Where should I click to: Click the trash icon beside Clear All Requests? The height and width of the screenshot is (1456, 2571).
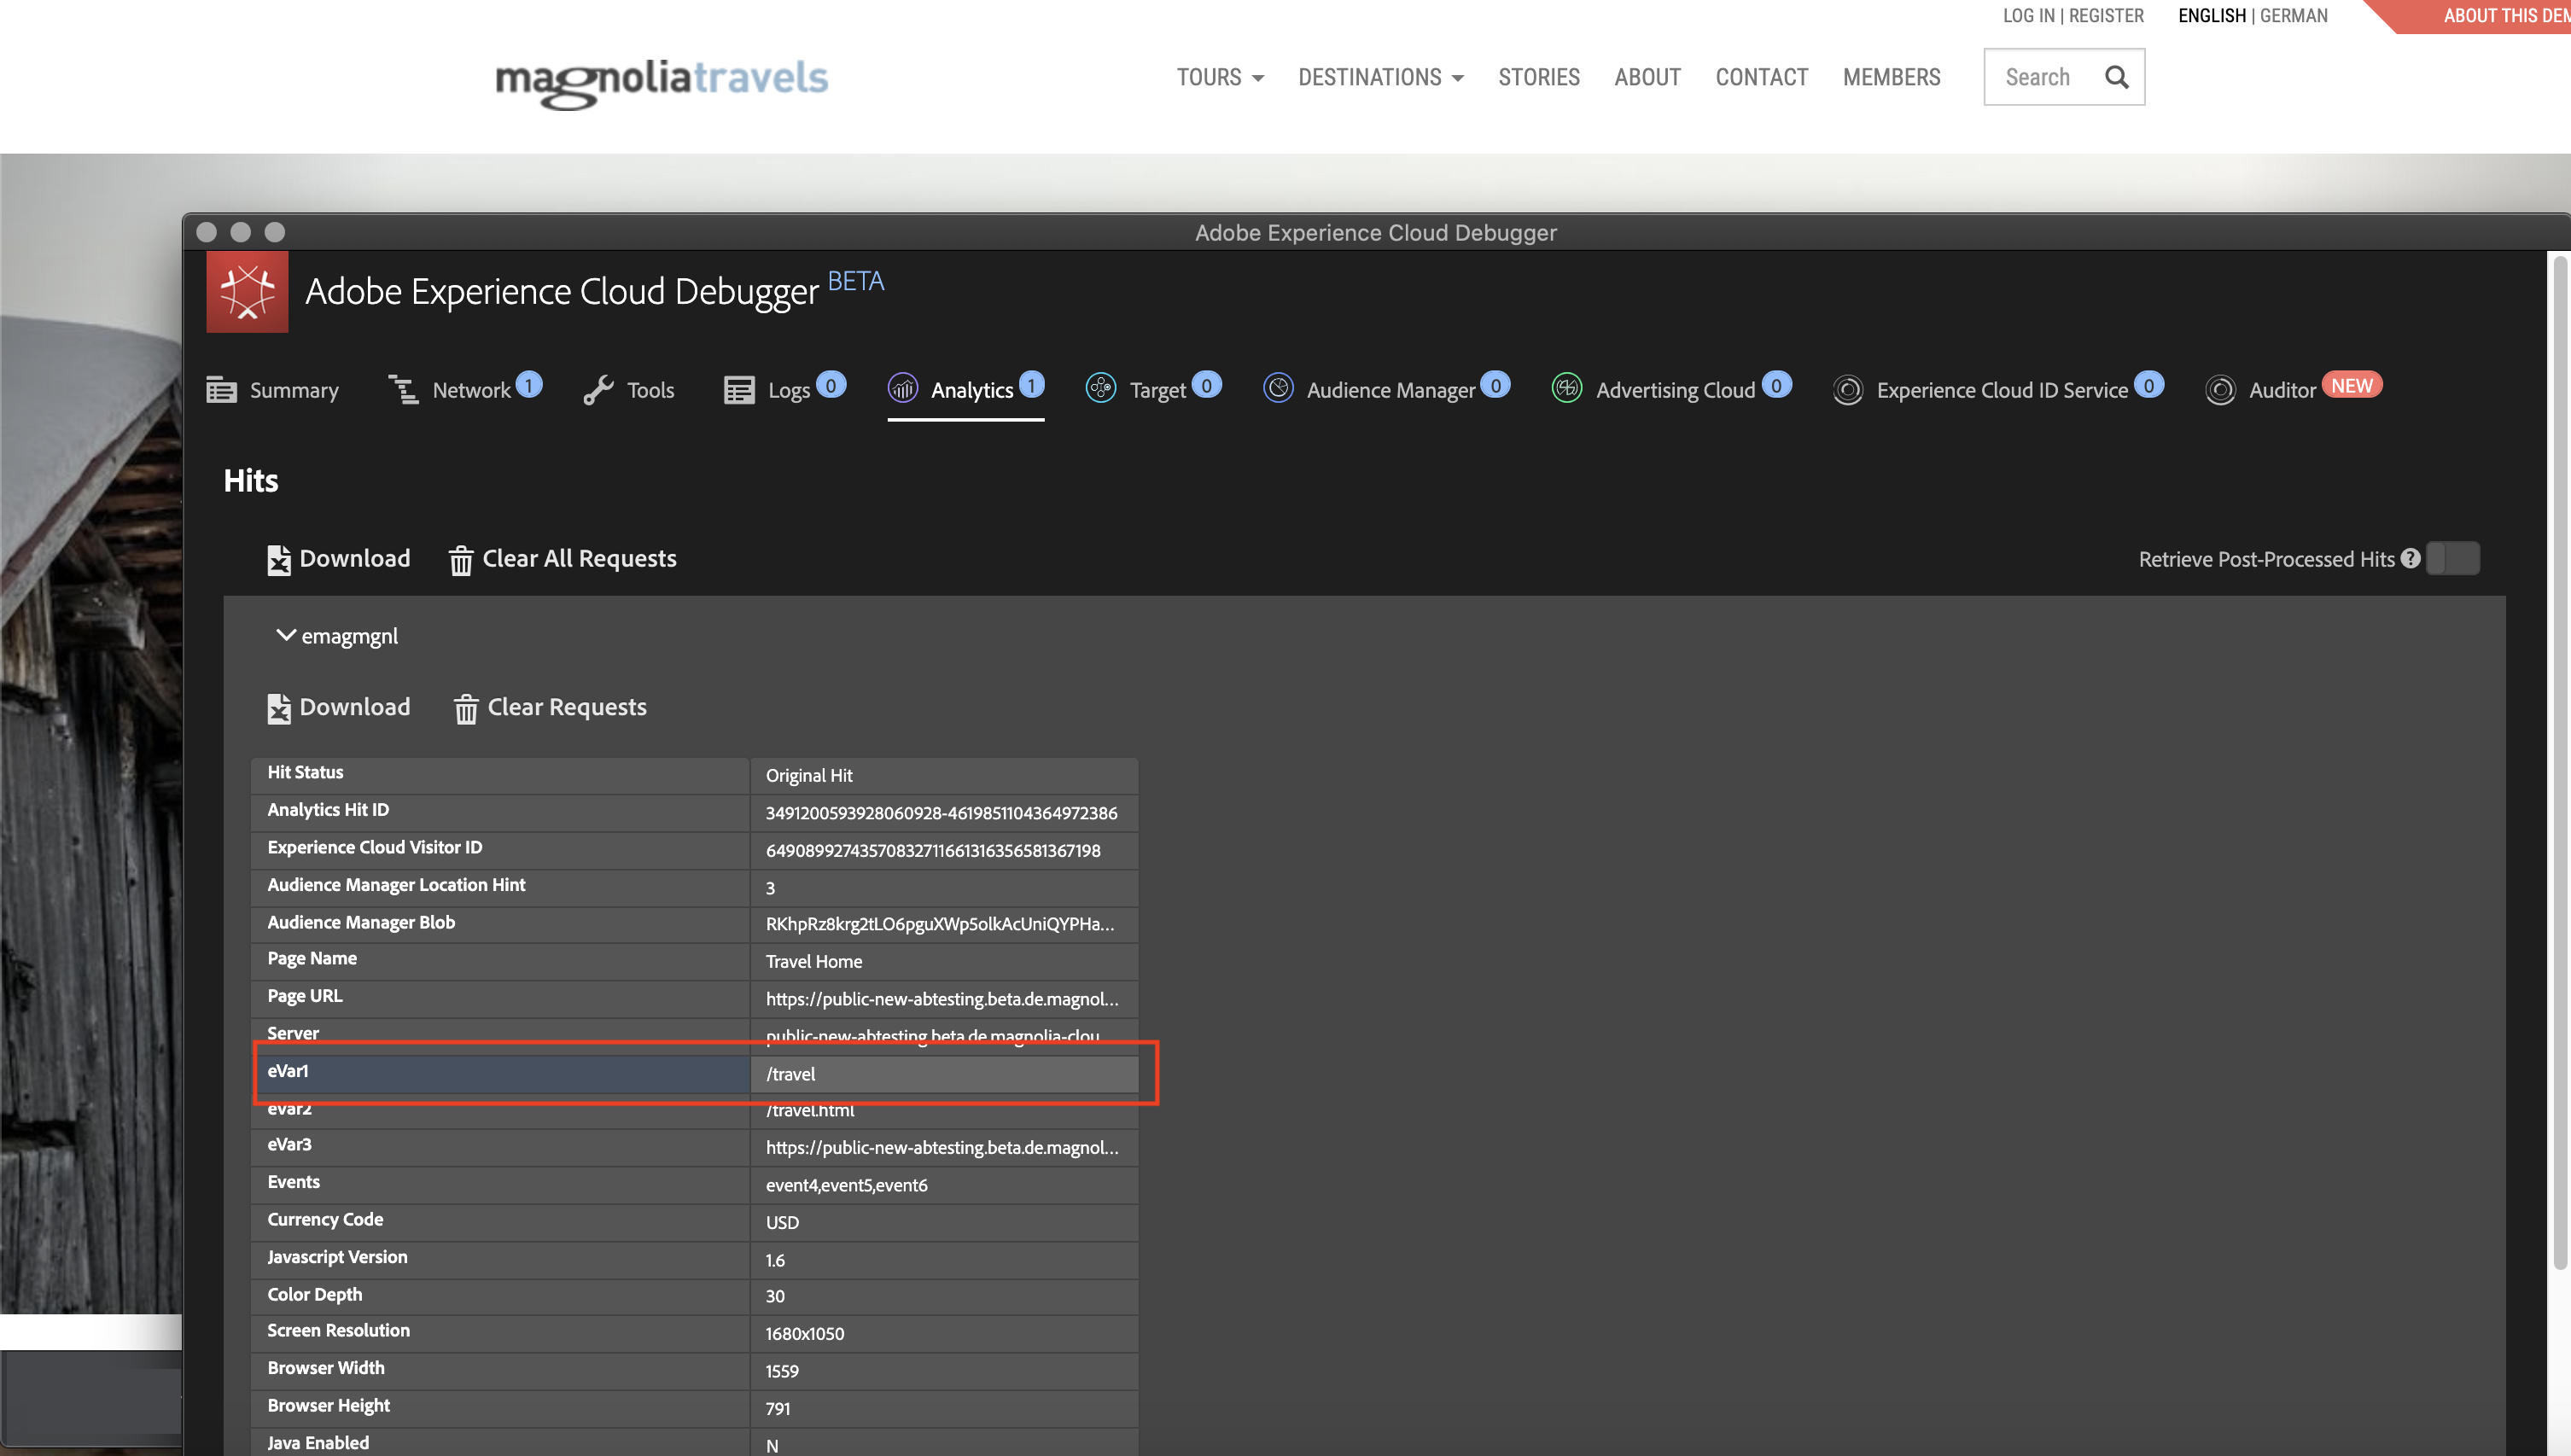[460, 560]
